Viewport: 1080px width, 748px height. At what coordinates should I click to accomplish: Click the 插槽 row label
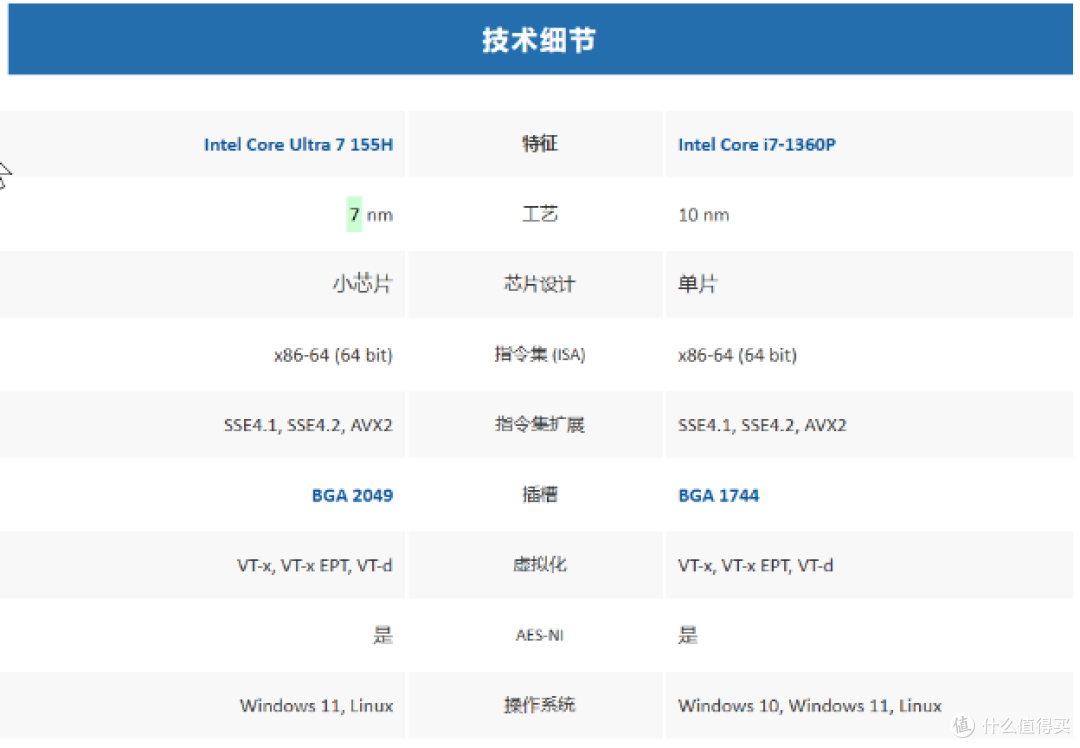(539, 495)
